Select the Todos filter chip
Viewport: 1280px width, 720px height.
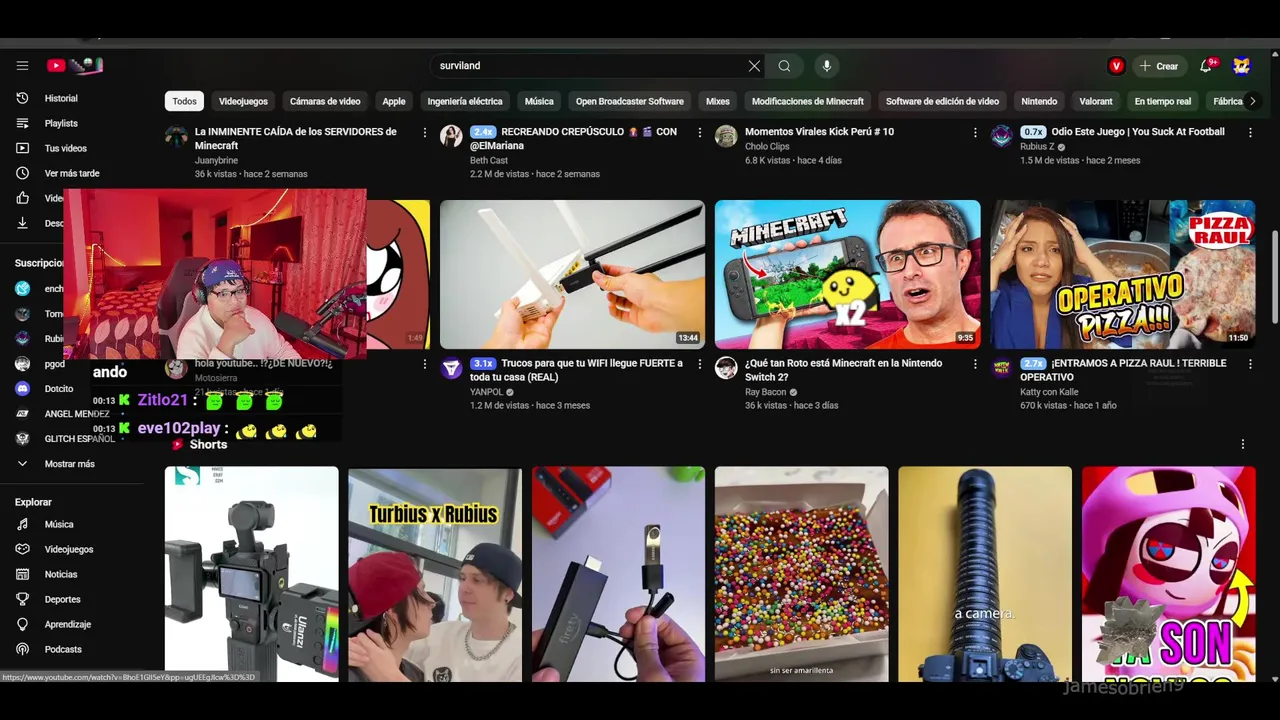pyautogui.click(x=184, y=101)
